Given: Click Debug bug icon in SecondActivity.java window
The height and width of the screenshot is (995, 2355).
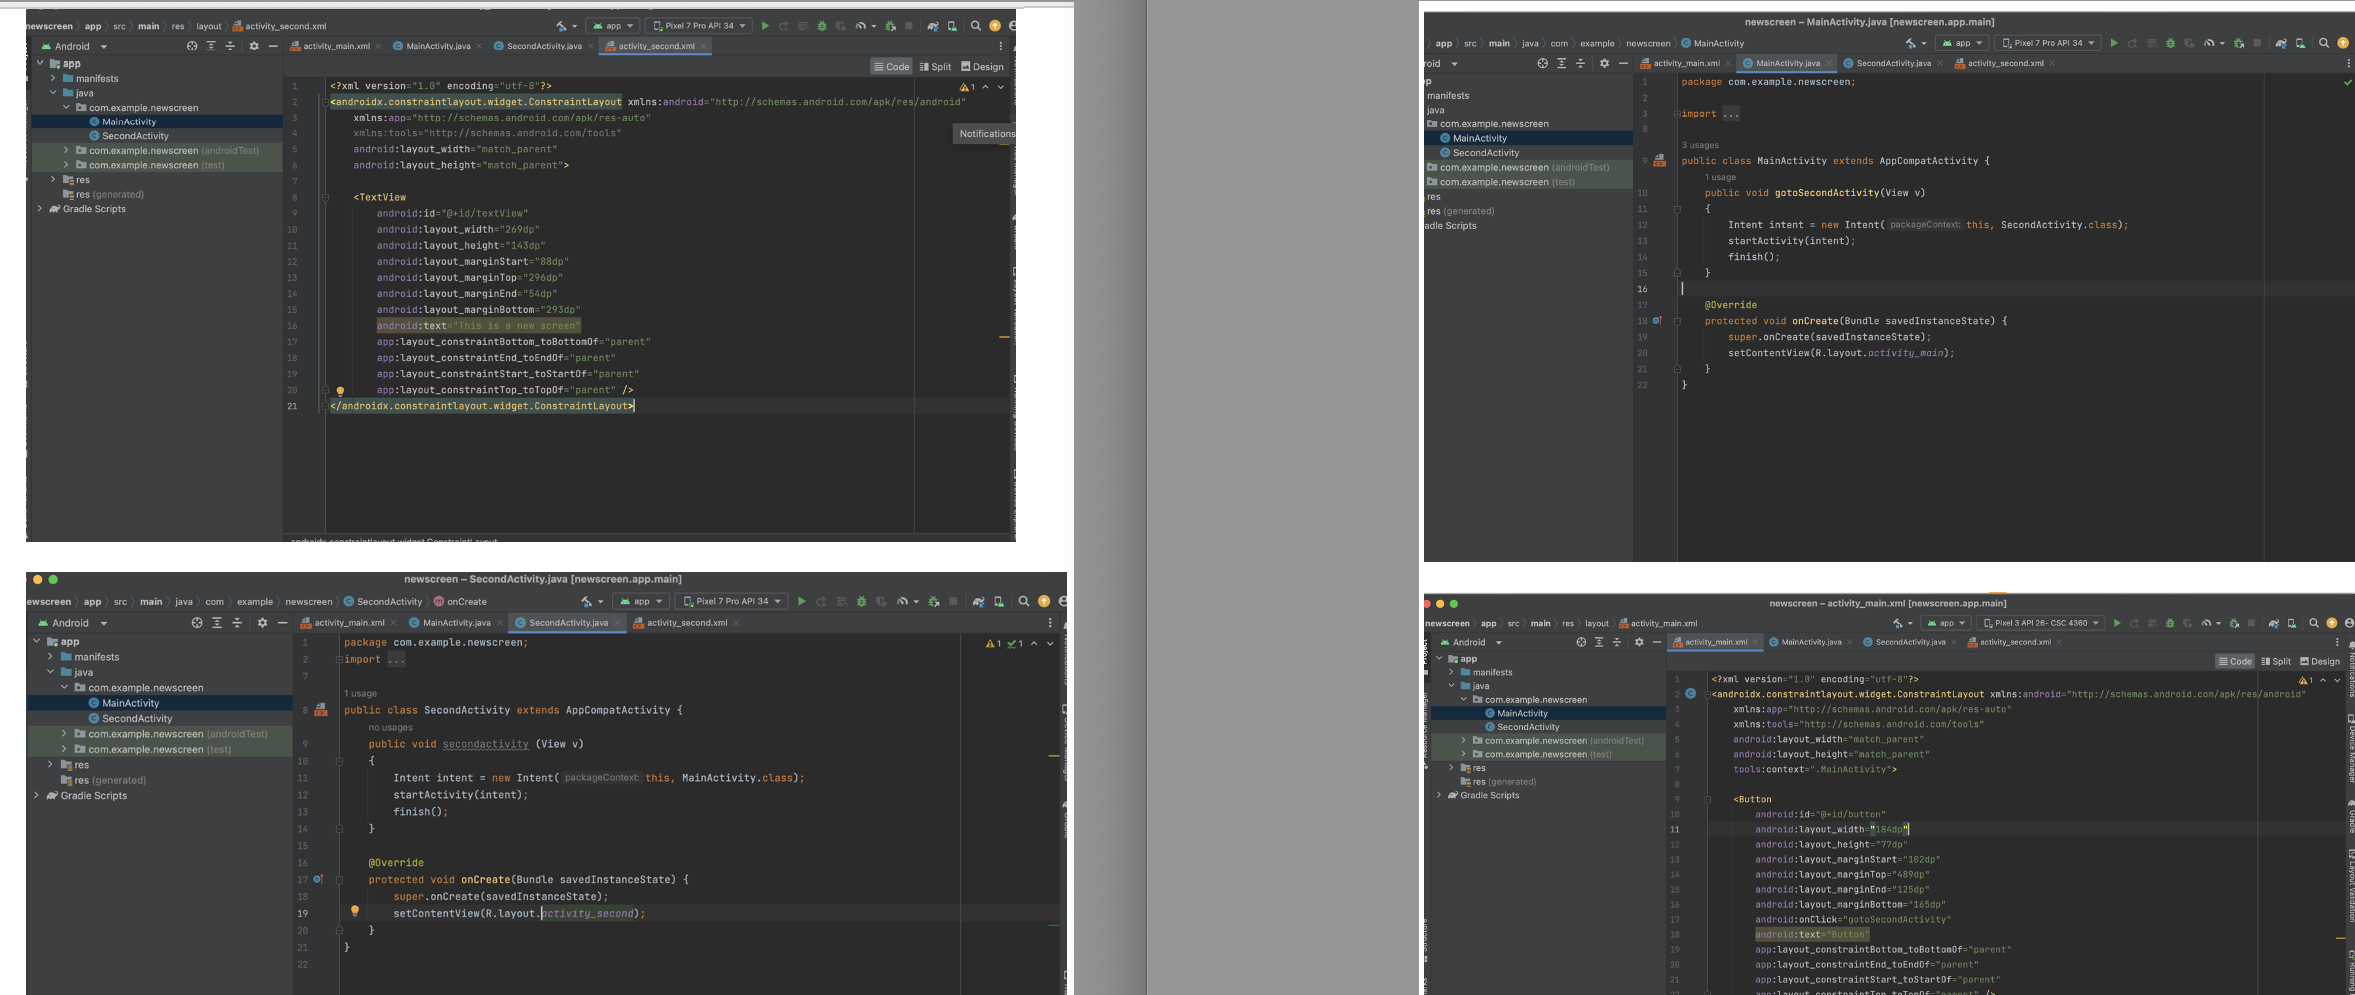Looking at the screenshot, I should point(861,601).
